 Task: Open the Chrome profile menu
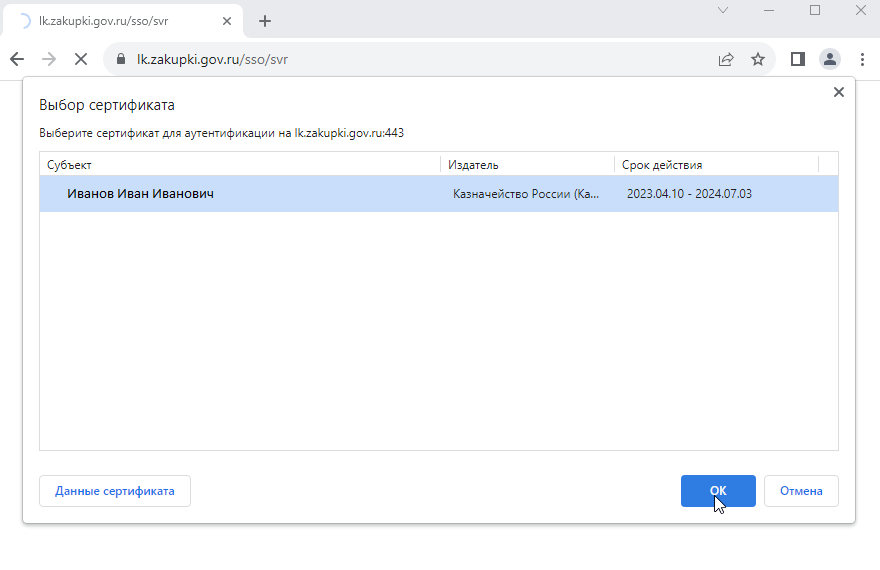[x=830, y=59]
